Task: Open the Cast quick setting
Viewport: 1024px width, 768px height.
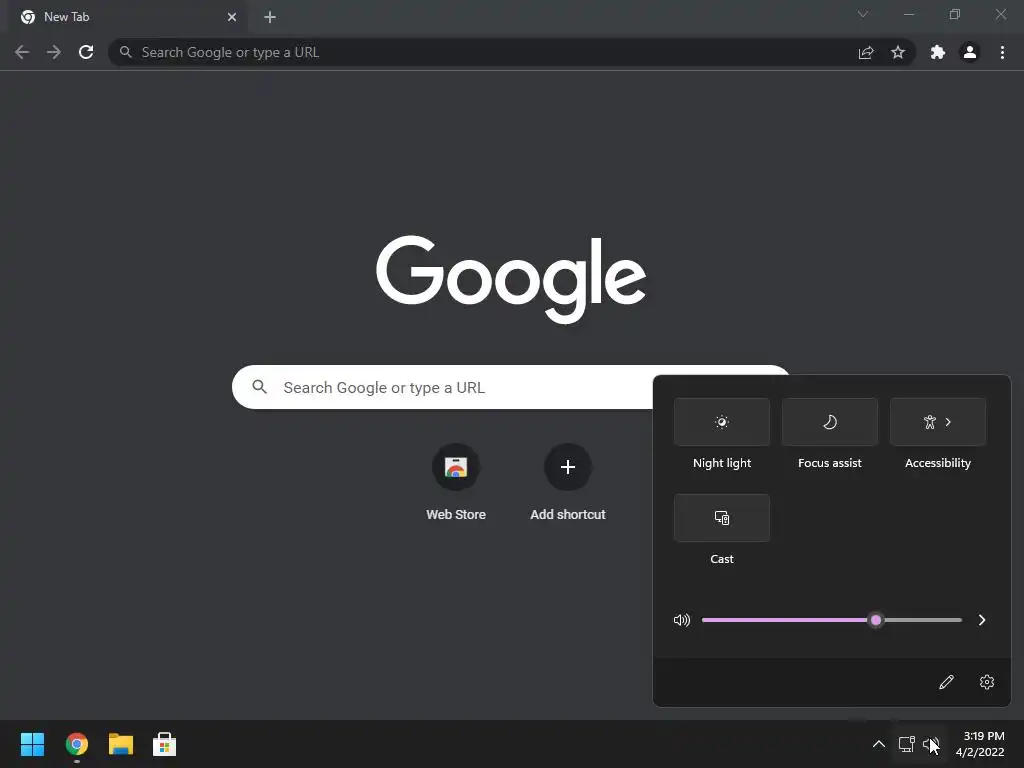Action: [x=722, y=518]
